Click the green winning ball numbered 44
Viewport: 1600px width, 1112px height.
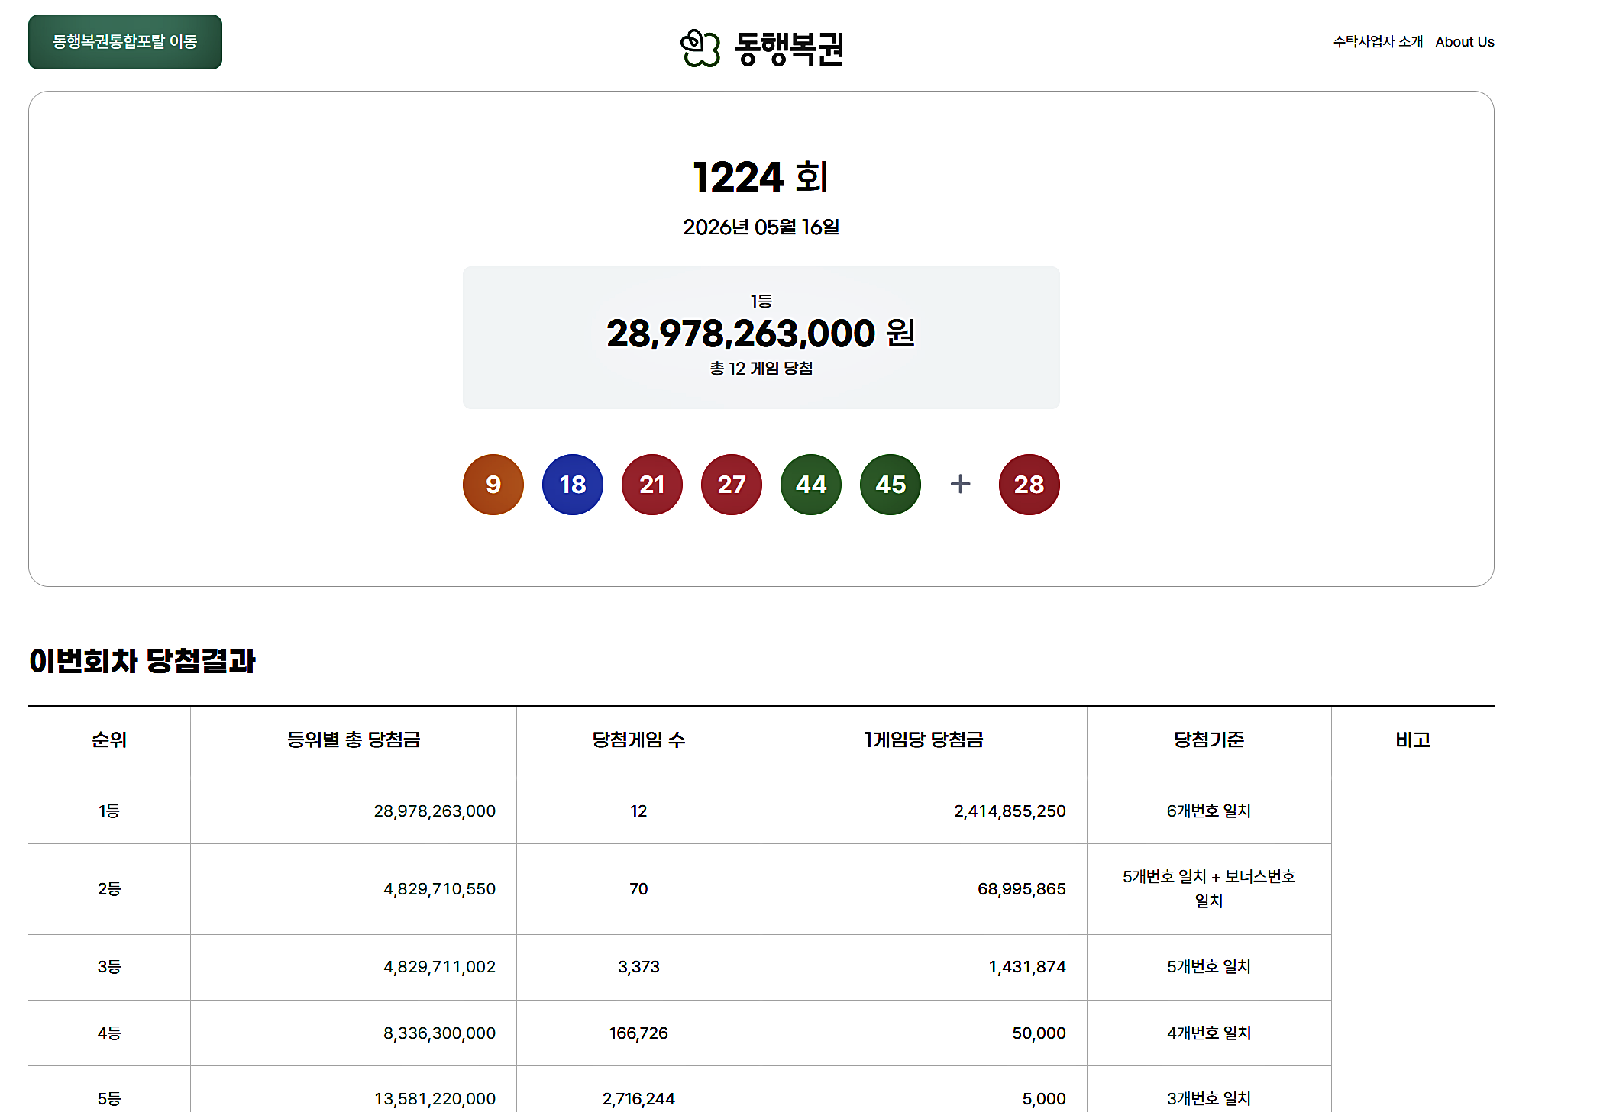[x=811, y=485]
